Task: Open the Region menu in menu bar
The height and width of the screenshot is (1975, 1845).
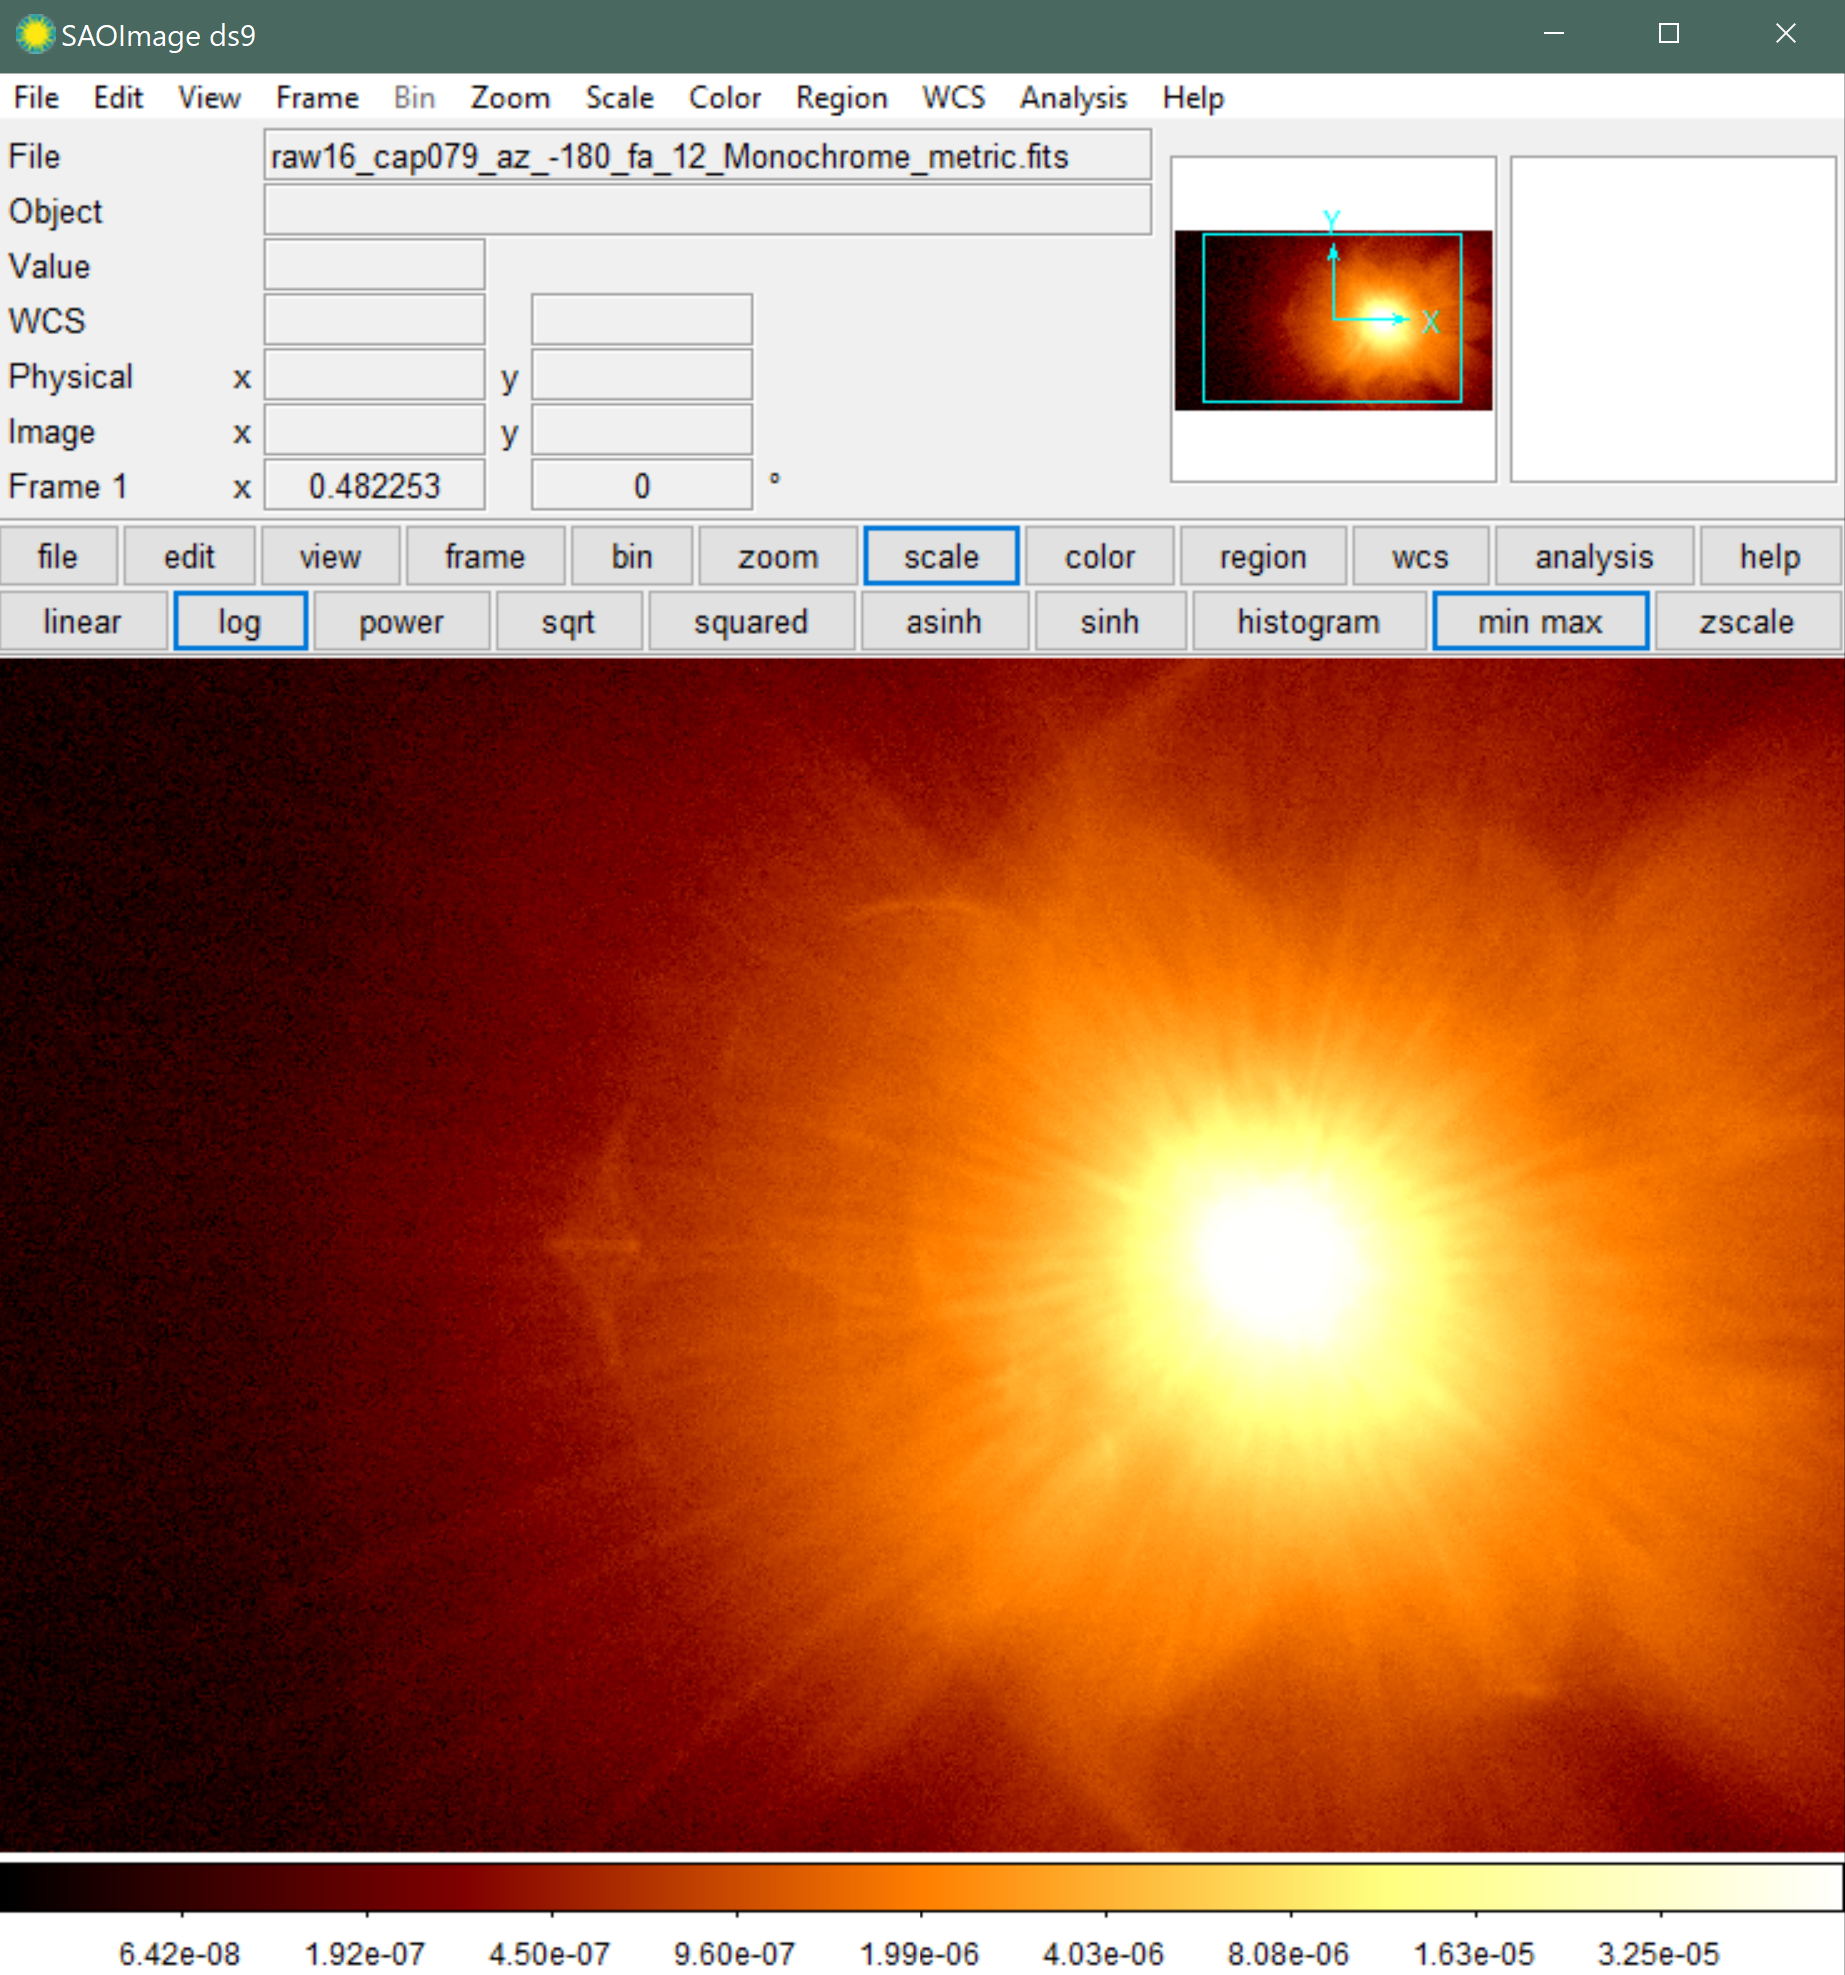Action: (x=841, y=98)
